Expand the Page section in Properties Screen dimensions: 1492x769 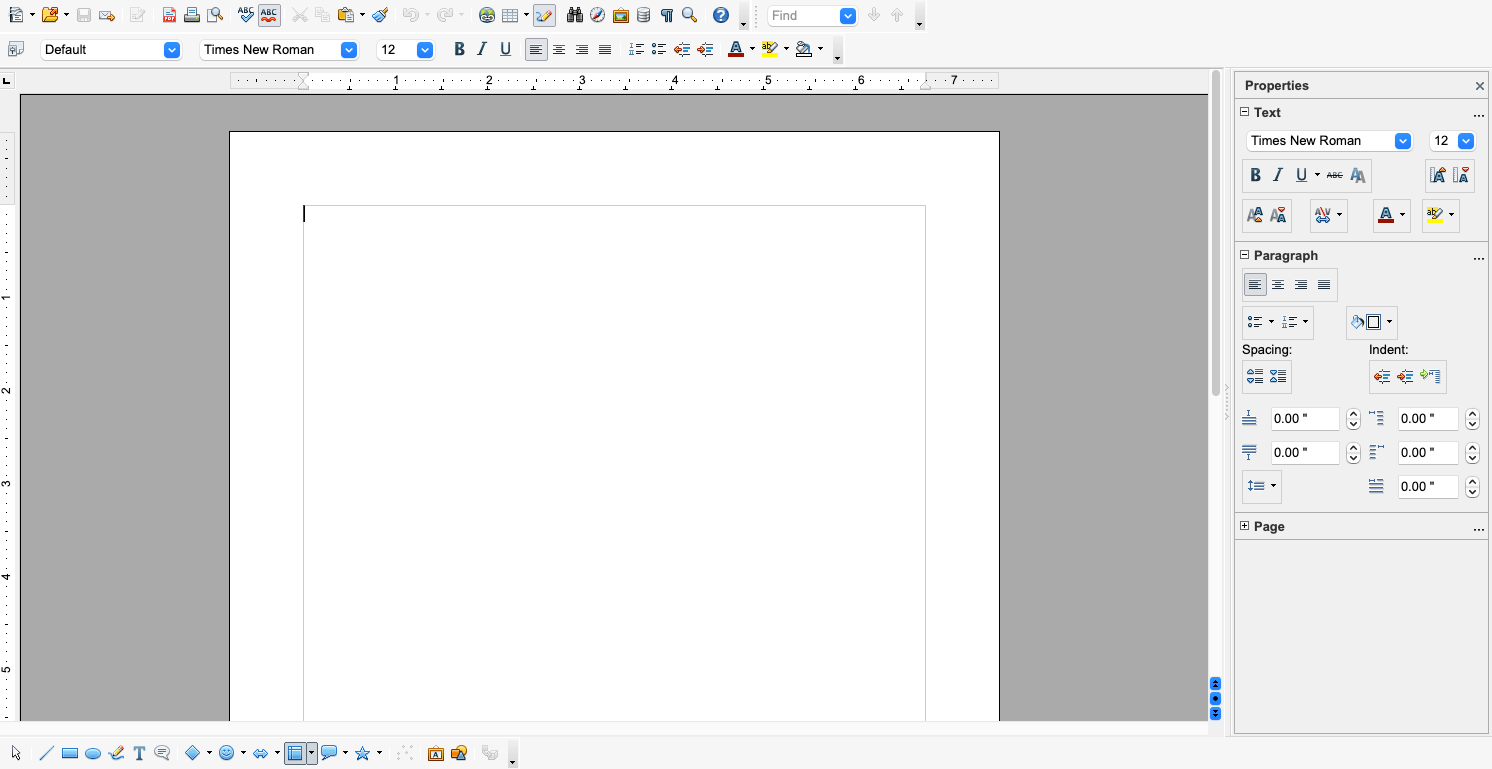click(1245, 526)
